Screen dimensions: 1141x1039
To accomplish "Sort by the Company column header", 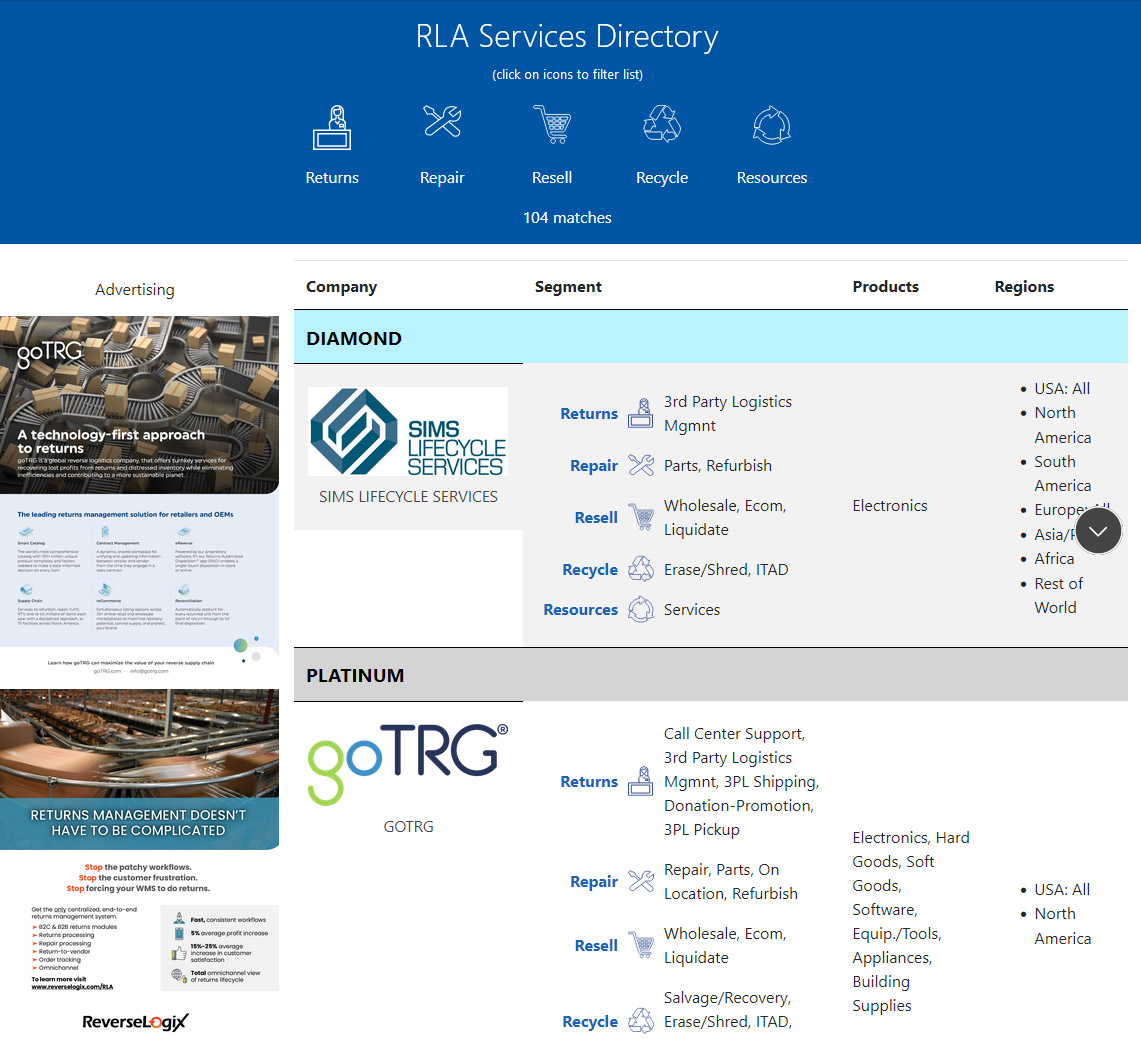I will (341, 287).
